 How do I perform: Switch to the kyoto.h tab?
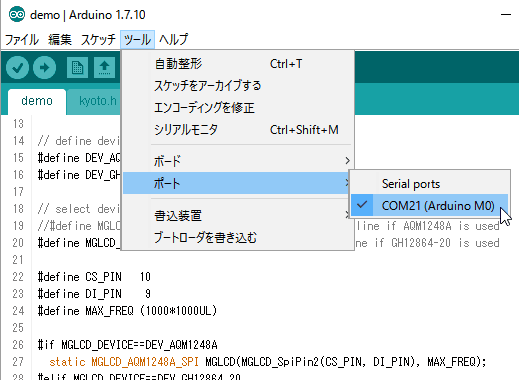(97, 101)
